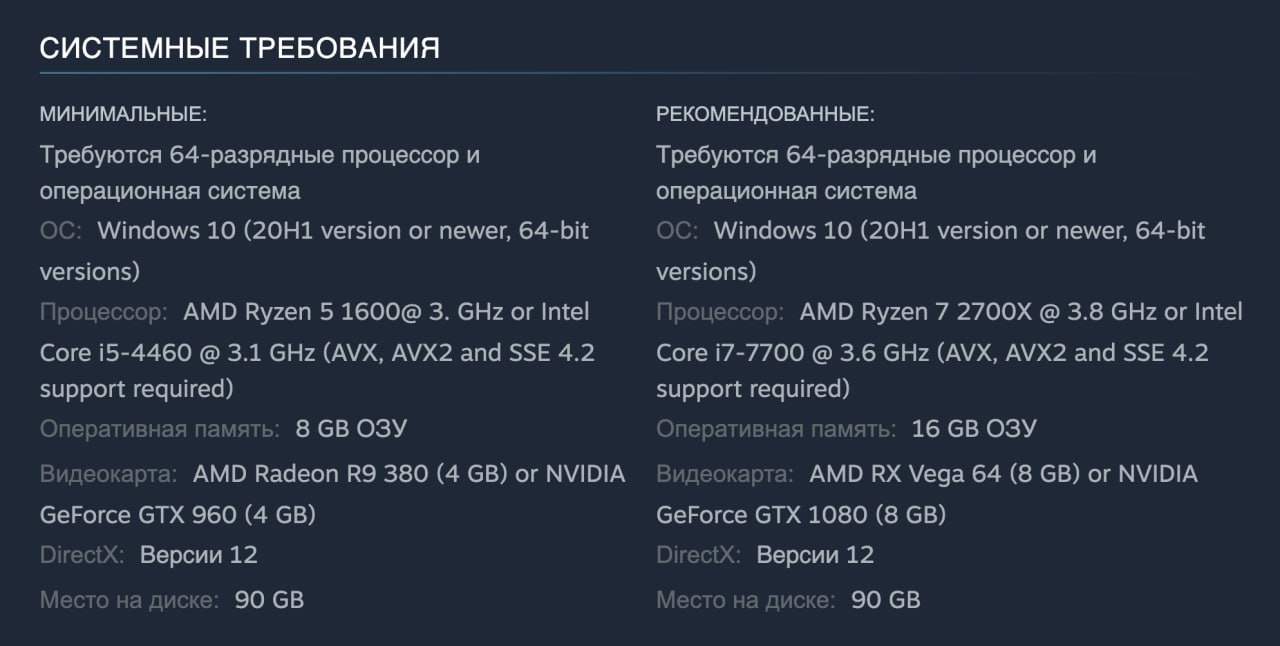Screen dimensions: 1280x646
Task: Click the GeForce GTX 960 text
Action: click(x=138, y=515)
